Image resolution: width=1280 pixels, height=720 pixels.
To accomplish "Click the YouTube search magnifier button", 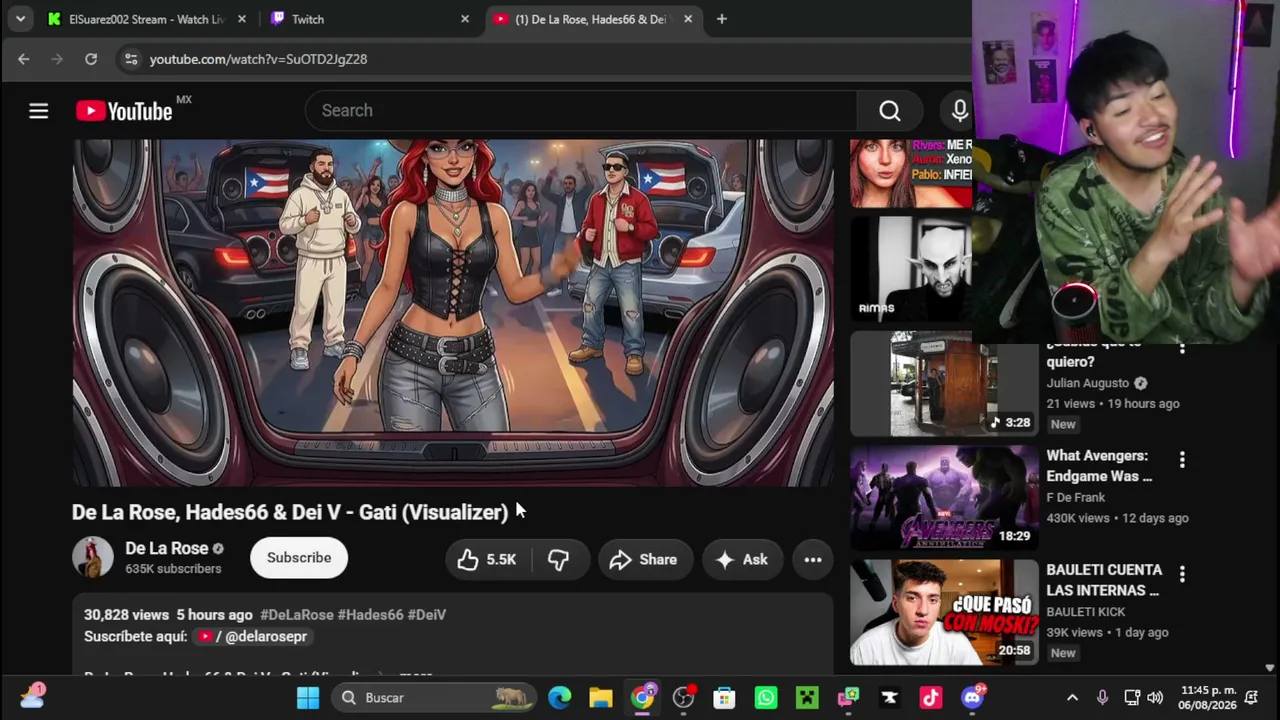I will [x=889, y=111].
